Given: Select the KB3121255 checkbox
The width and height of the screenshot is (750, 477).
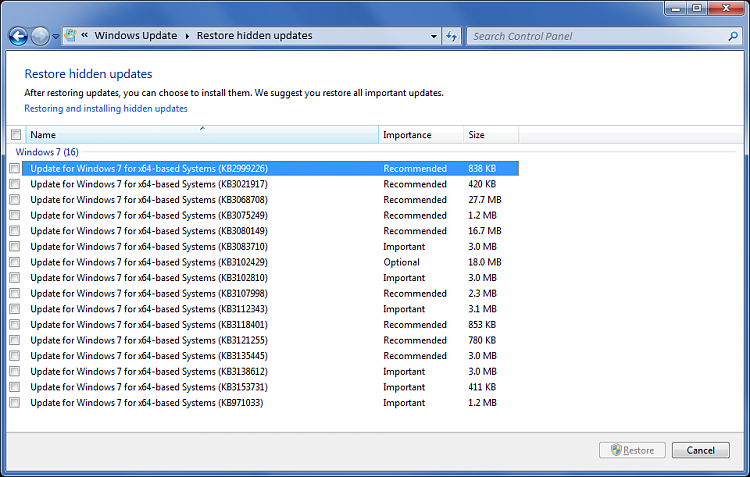Looking at the screenshot, I should pos(15,340).
